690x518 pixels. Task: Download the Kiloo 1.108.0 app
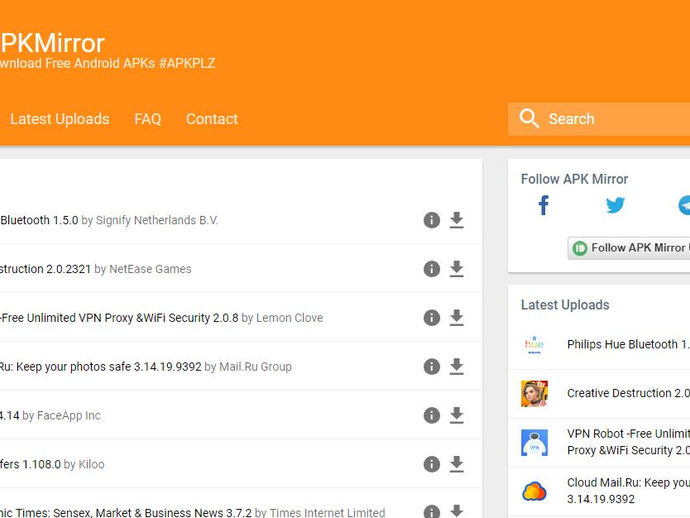click(456, 464)
